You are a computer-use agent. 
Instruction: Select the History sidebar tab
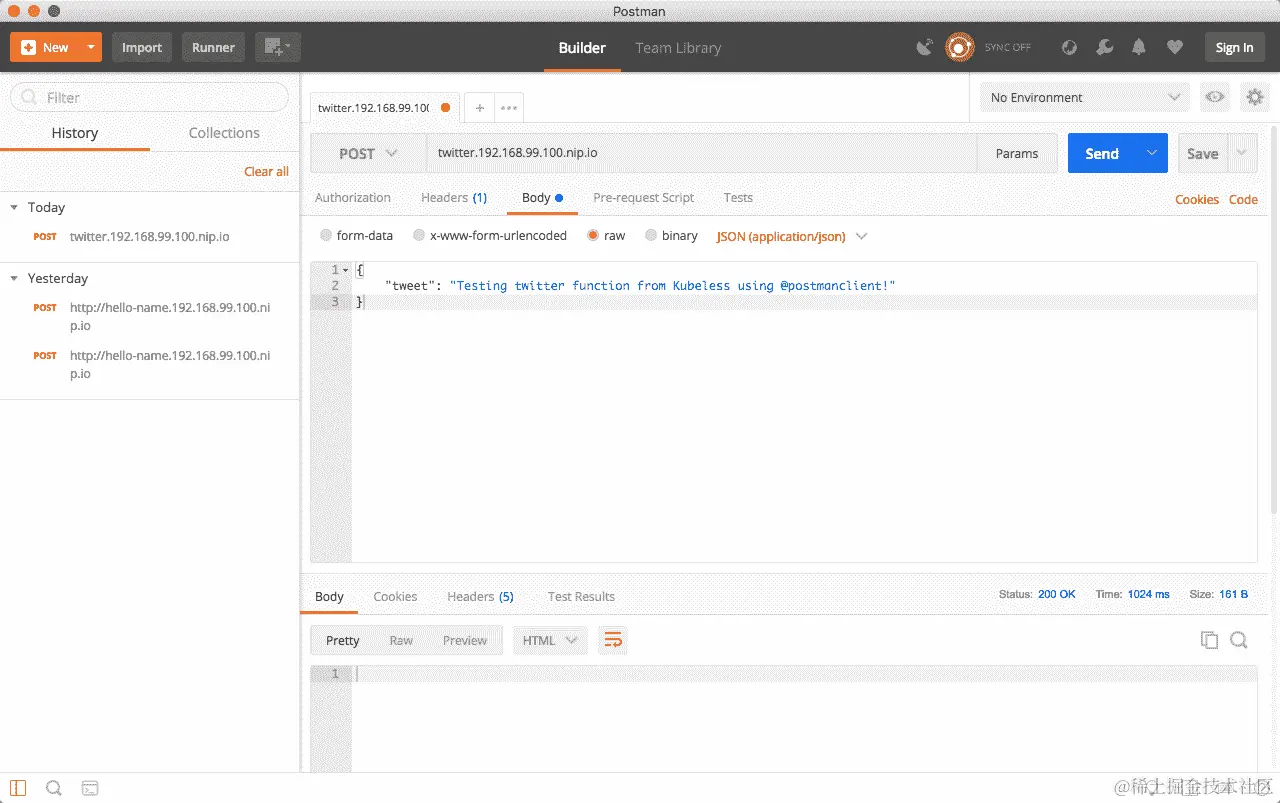click(x=75, y=133)
